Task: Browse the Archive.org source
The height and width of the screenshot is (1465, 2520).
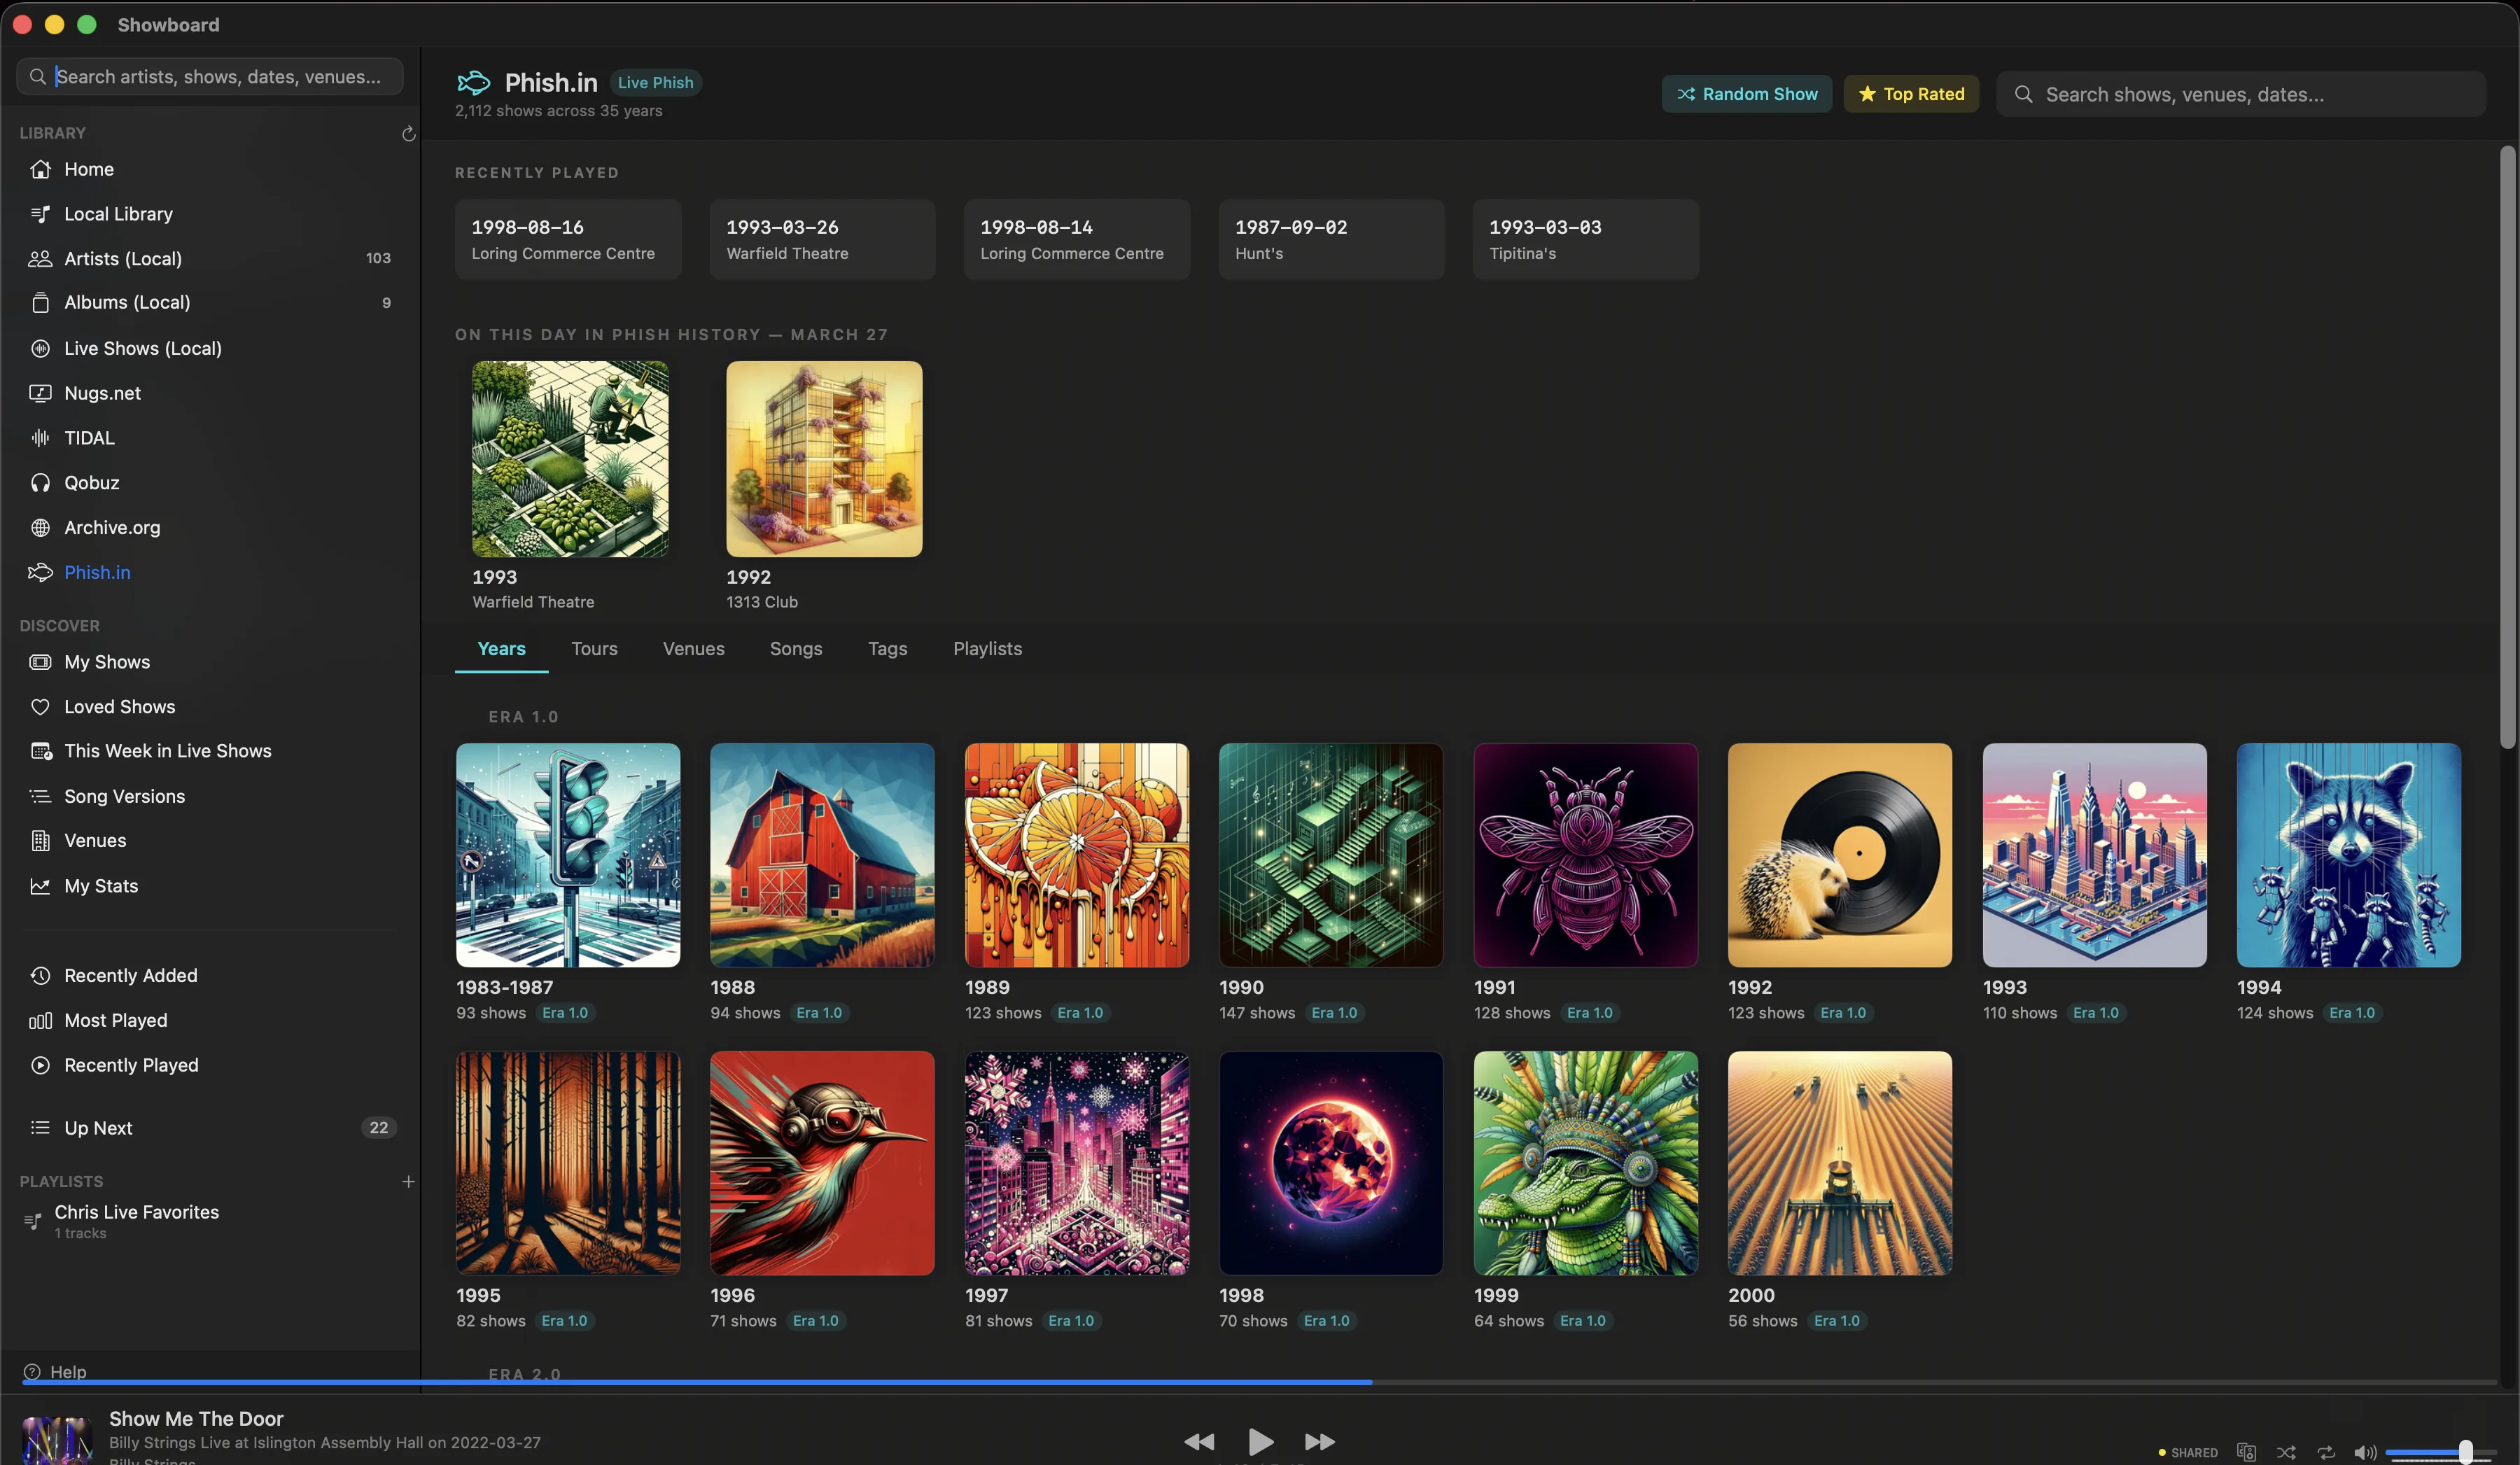Action: point(112,527)
